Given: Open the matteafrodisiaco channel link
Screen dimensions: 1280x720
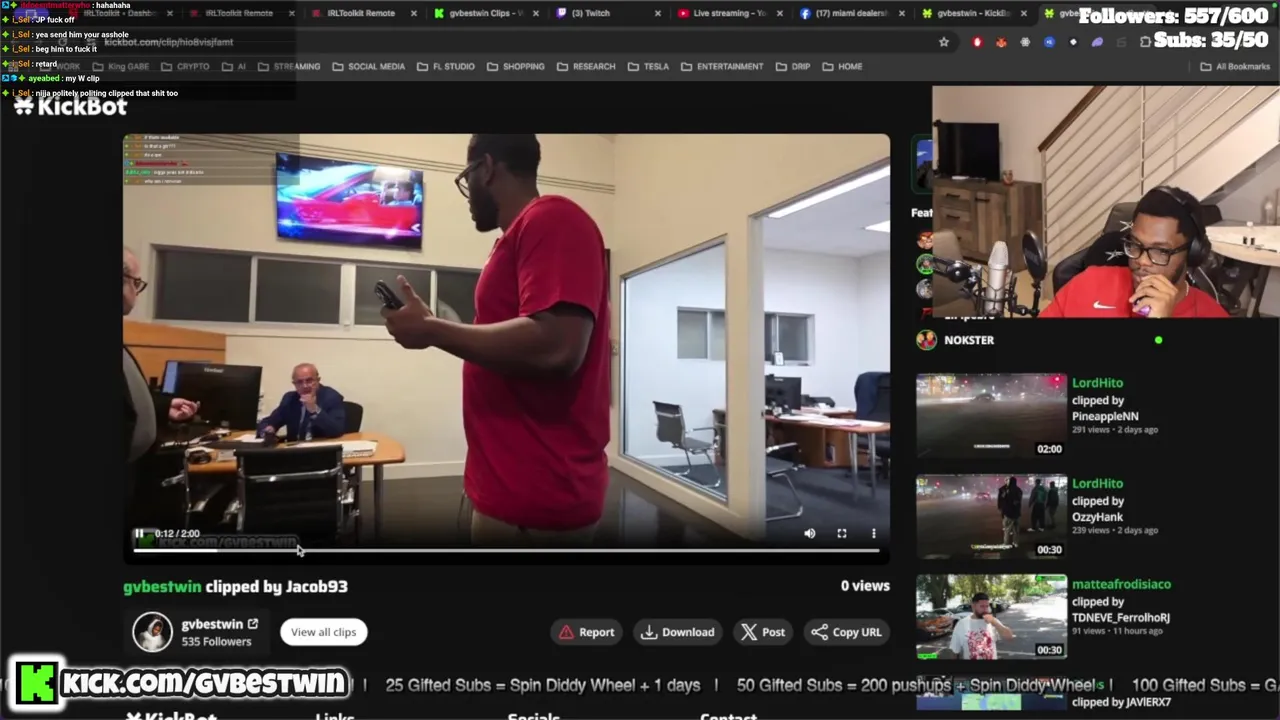Looking at the screenshot, I should coord(1121,584).
